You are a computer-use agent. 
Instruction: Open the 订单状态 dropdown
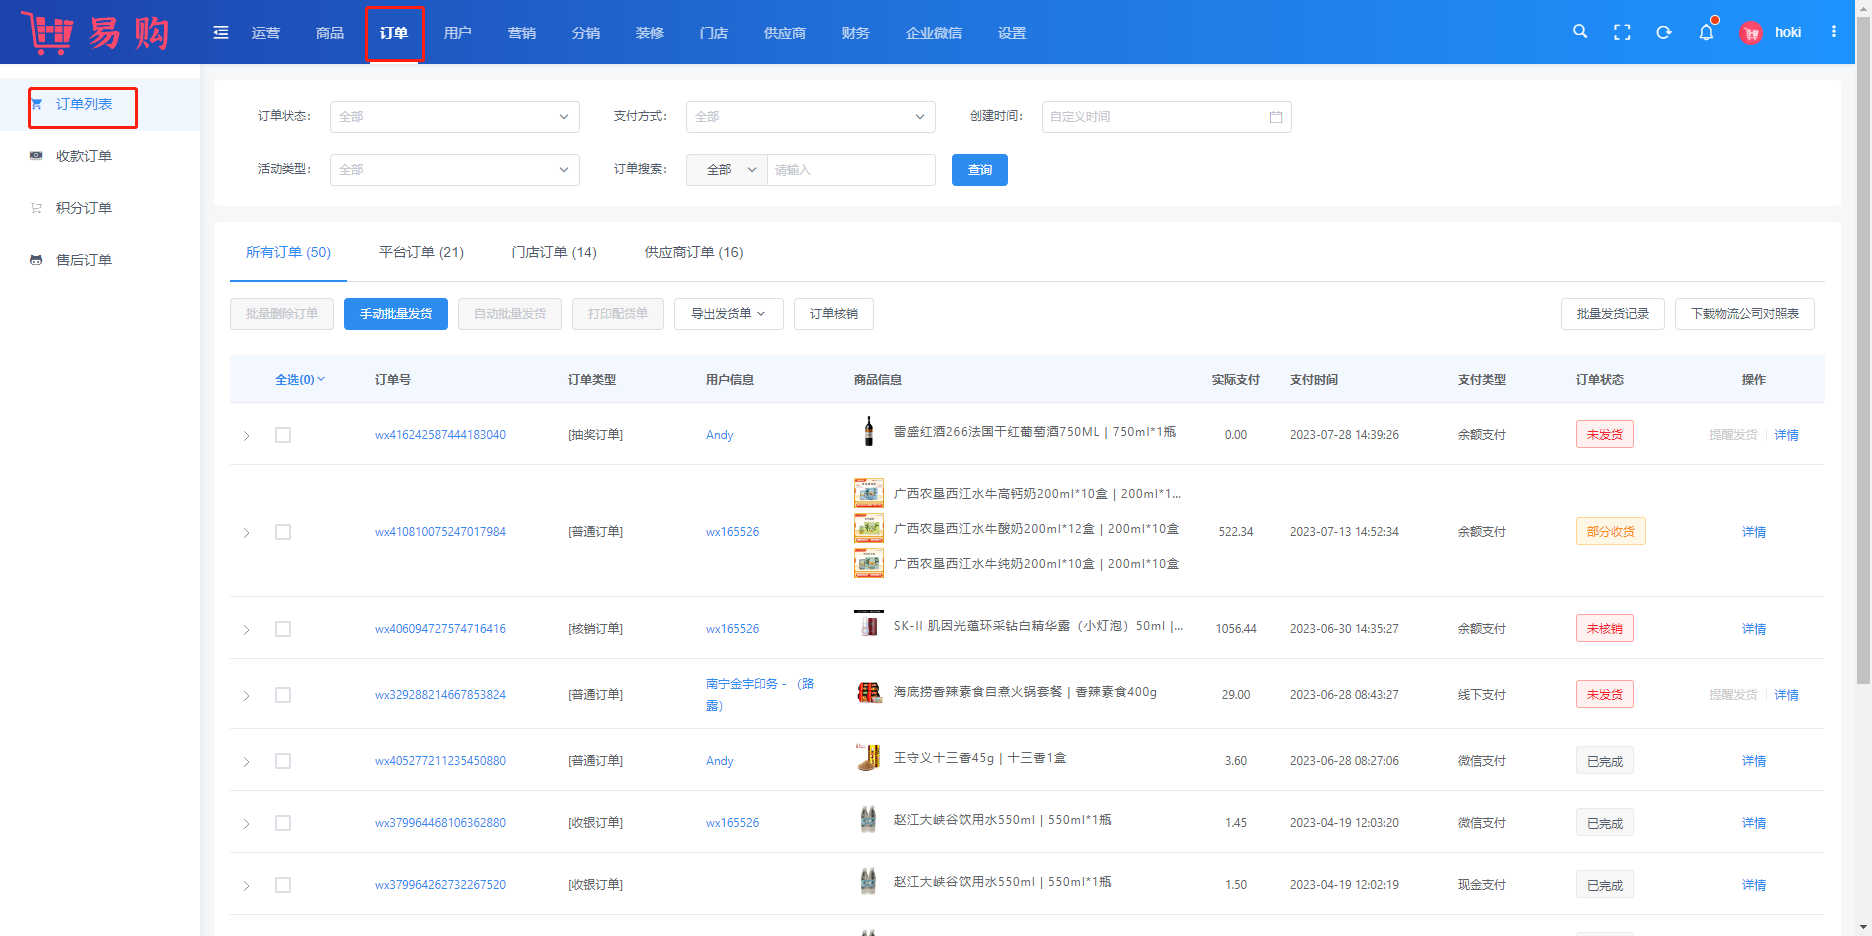454,117
